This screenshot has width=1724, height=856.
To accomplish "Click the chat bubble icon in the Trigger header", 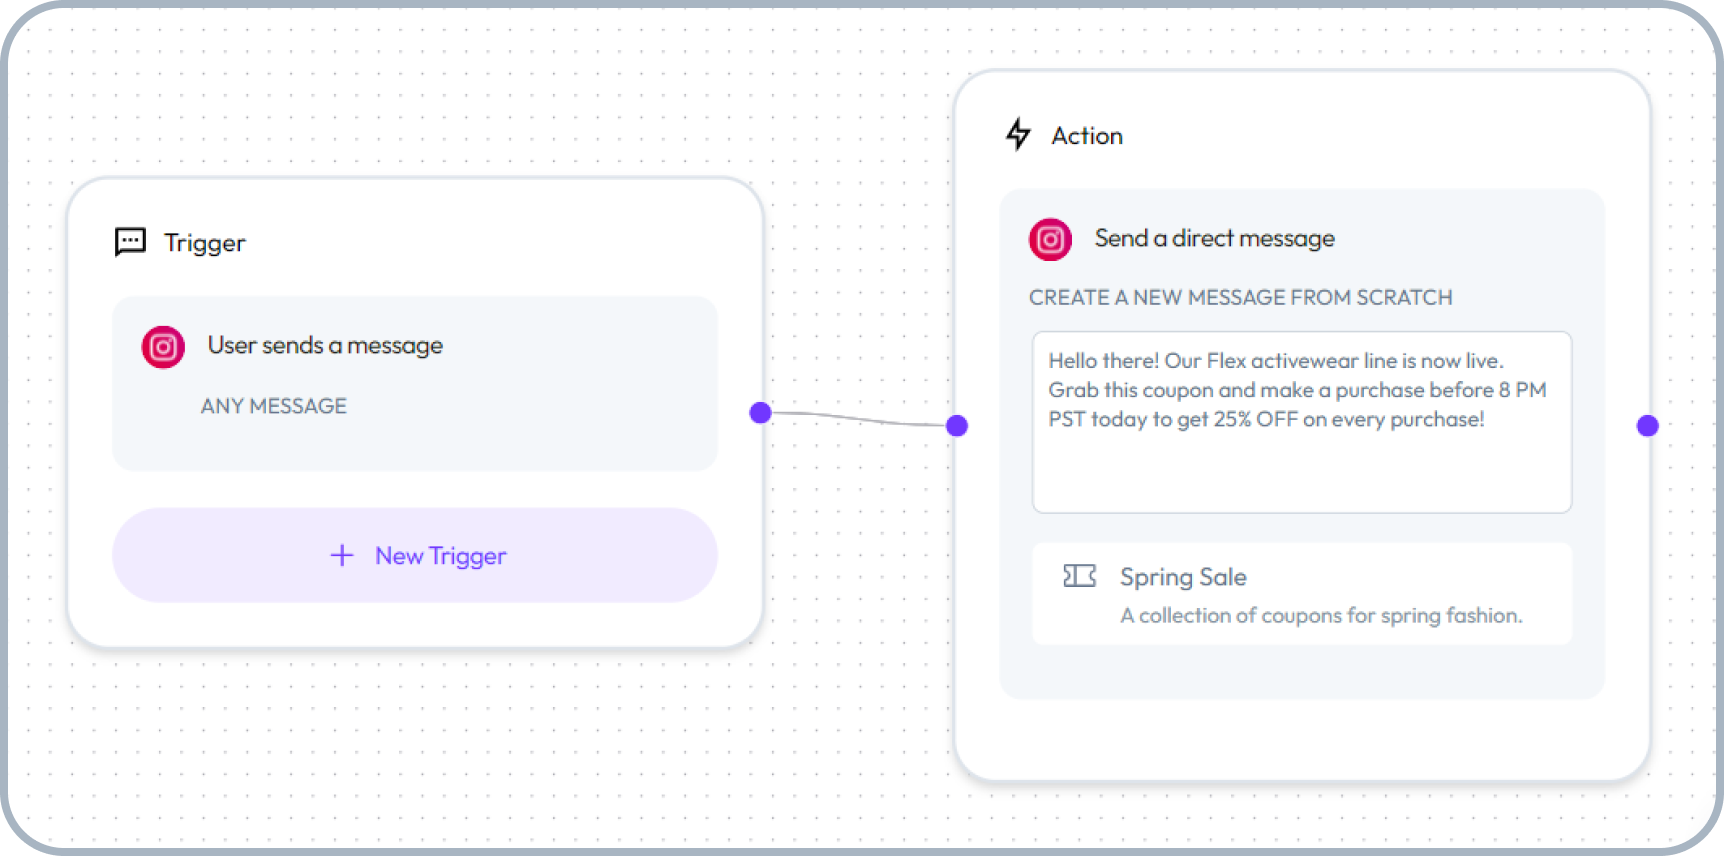I will [129, 242].
